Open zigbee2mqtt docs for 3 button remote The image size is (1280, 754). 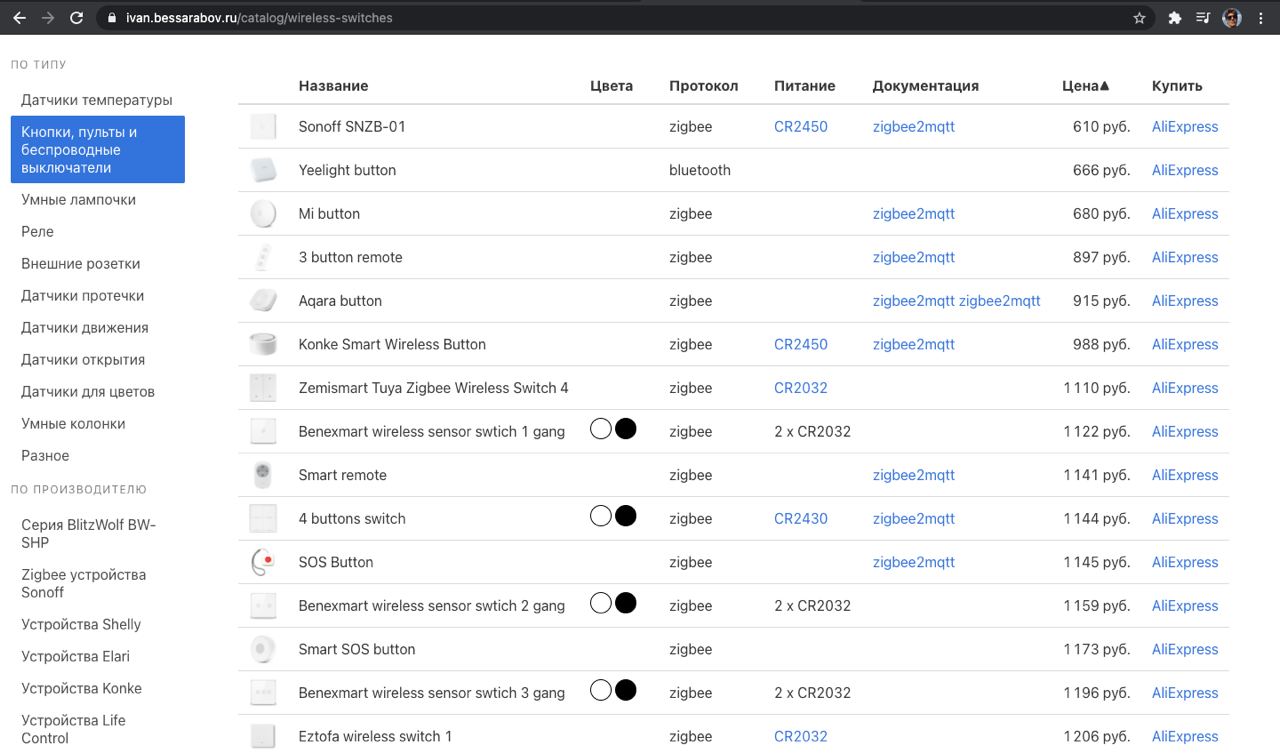point(914,257)
